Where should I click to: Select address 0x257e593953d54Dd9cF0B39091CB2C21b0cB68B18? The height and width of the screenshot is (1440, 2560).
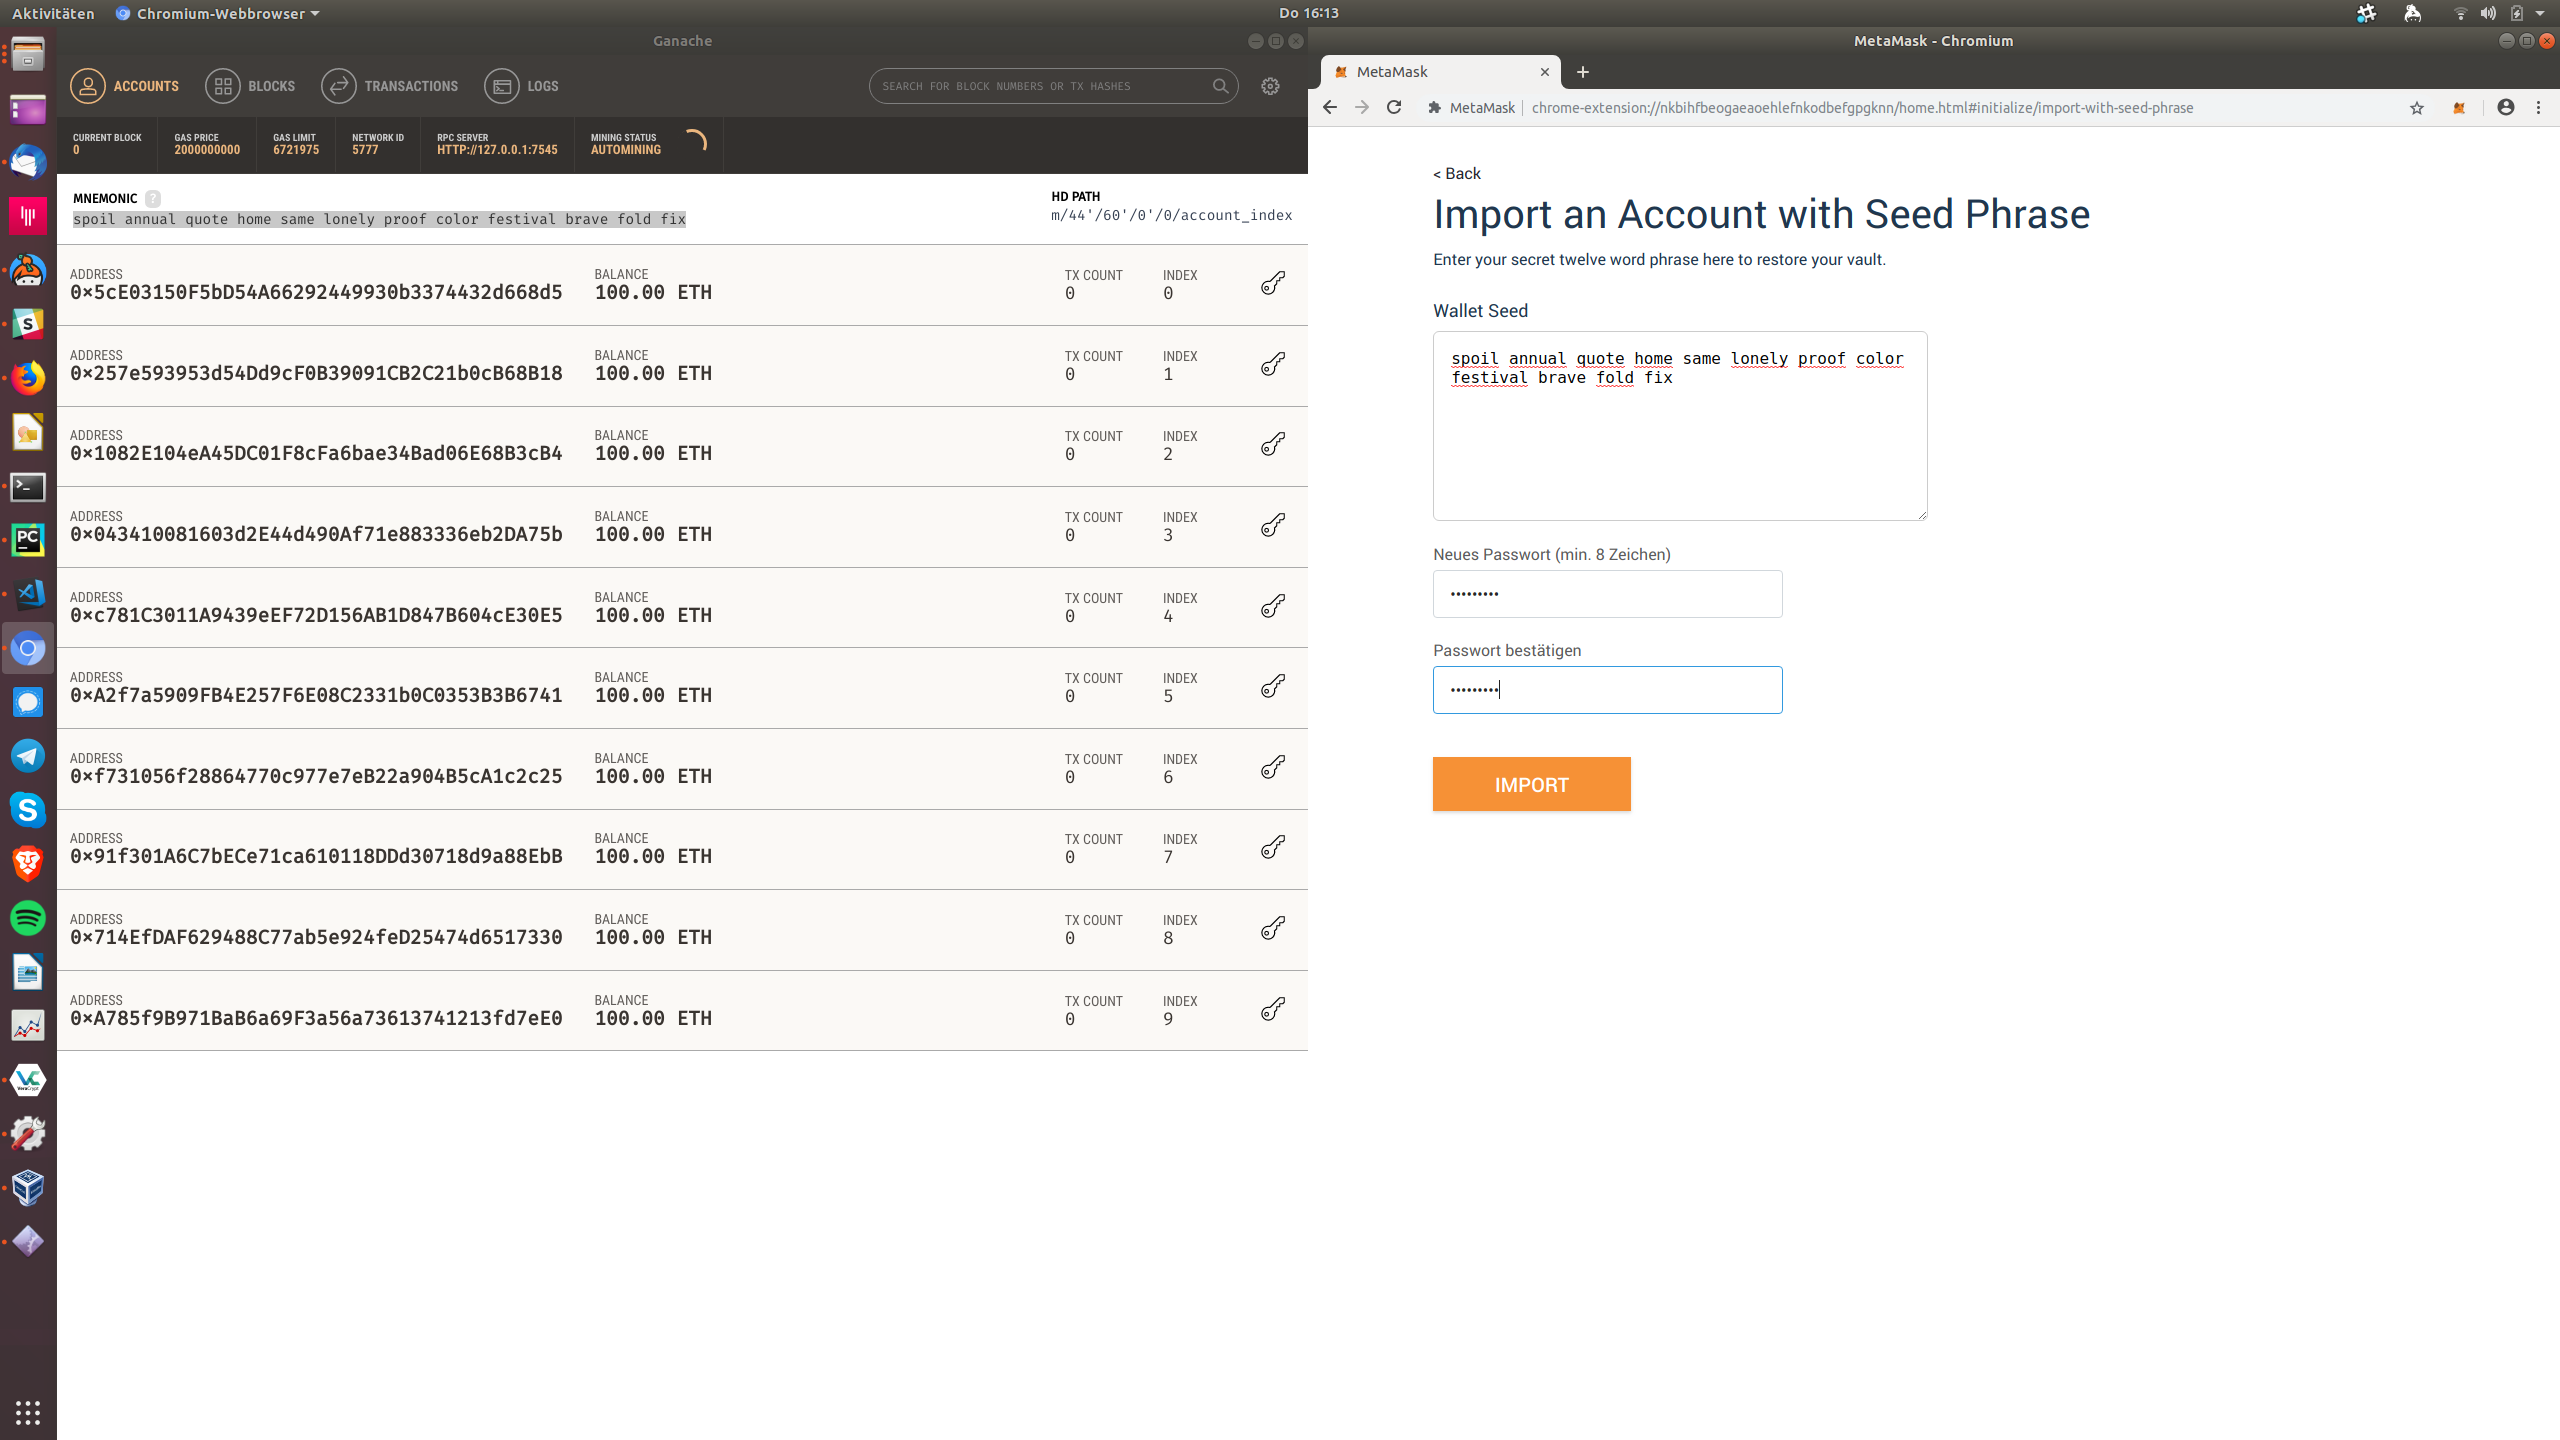(x=316, y=374)
